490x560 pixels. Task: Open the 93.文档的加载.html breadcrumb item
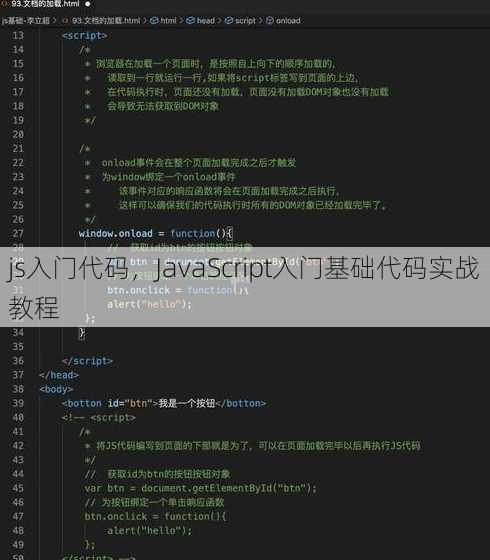click(106, 21)
